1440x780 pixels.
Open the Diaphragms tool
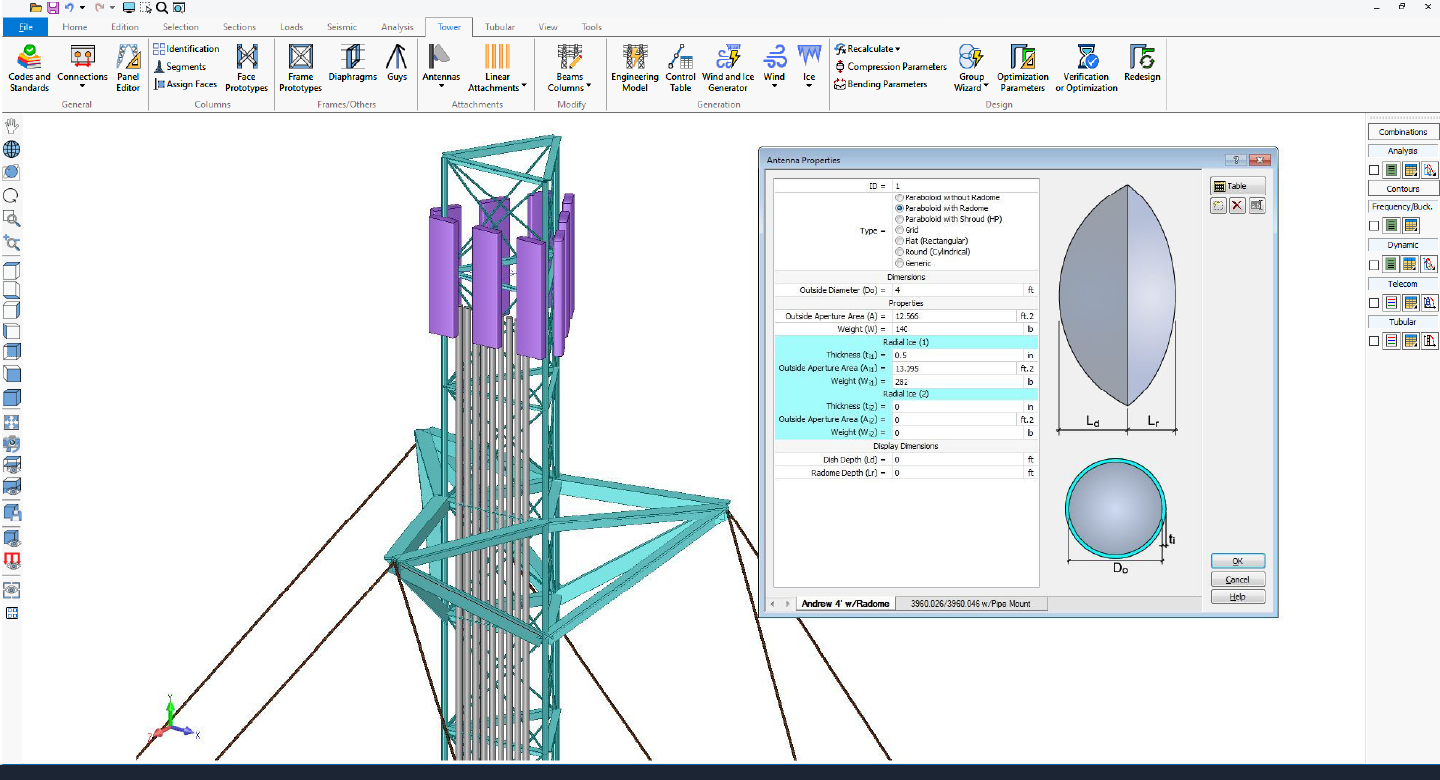point(352,67)
